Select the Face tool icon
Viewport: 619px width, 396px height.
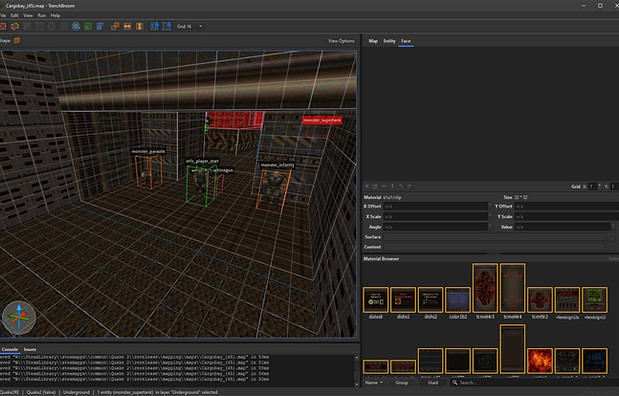pos(64,26)
